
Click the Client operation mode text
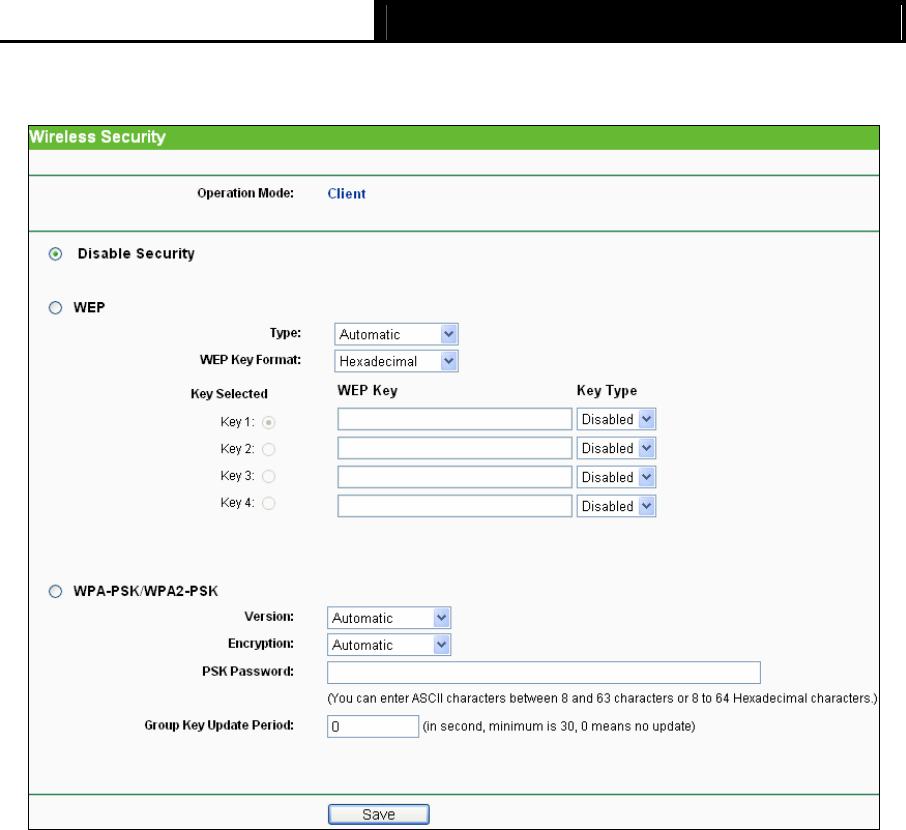[347, 194]
